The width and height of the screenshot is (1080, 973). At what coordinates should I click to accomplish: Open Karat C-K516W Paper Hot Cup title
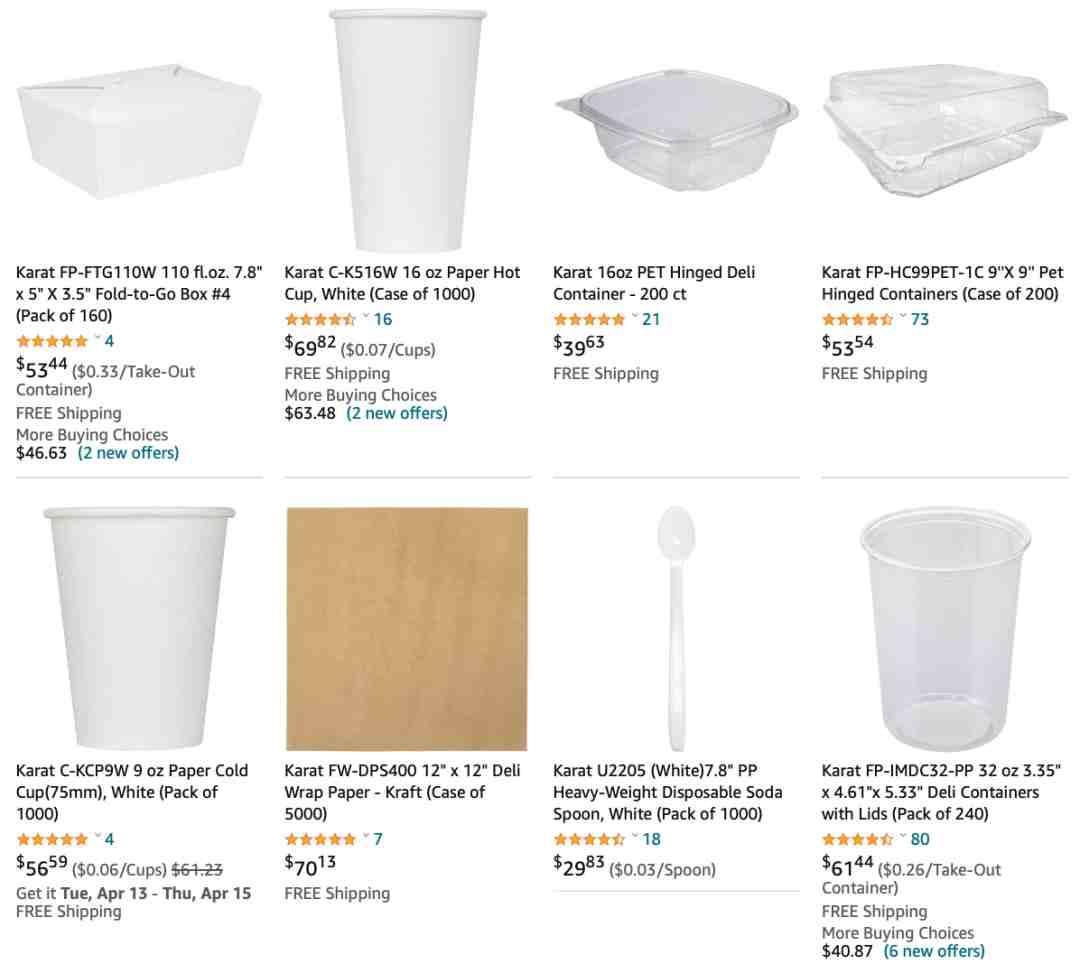tap(402, 283)
